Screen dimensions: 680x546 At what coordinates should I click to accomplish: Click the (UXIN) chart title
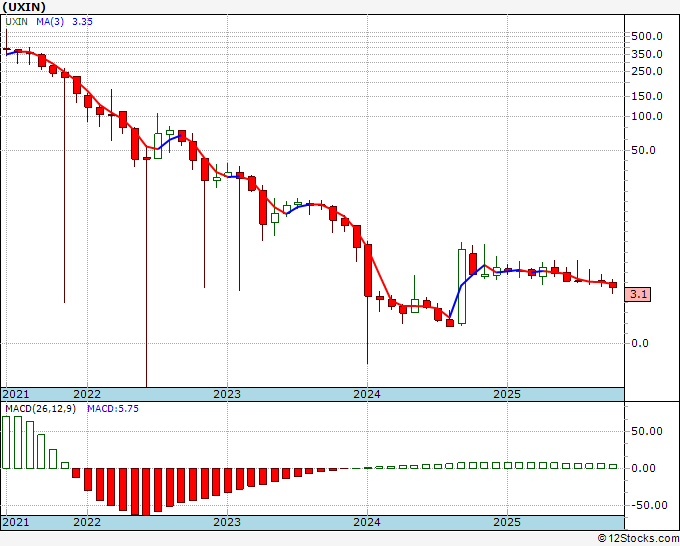point(24,7)
